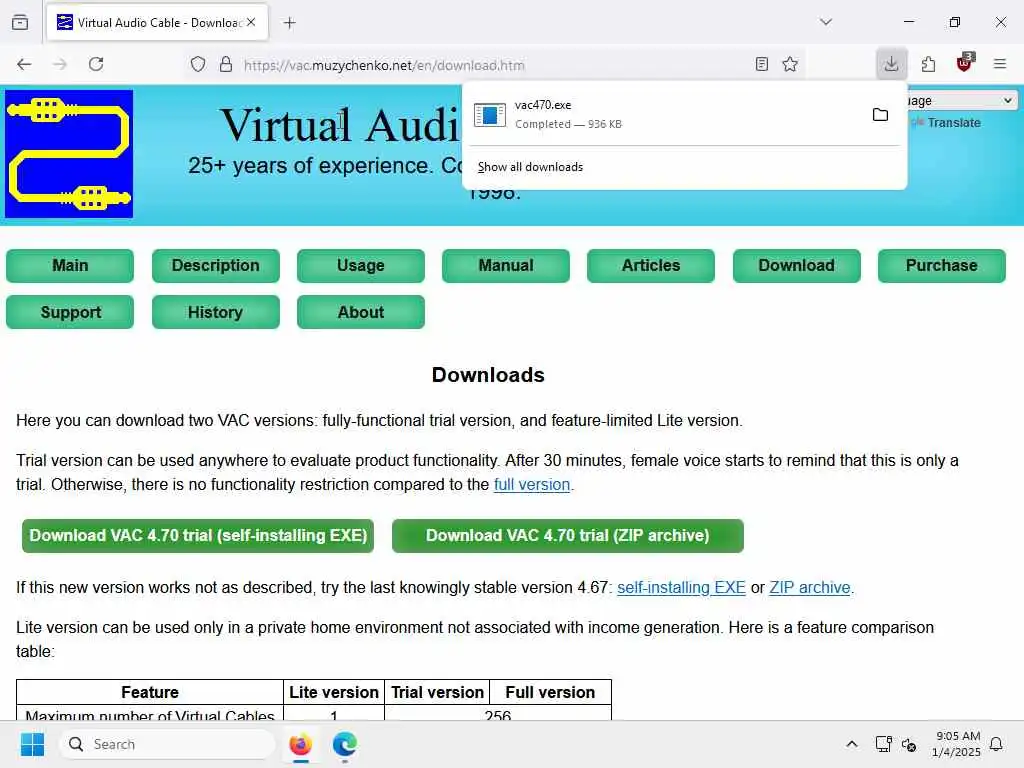Screen dimensions: 1024x768
Task: Expand the list all tabs chevron
Action: (x=826, y=22)
